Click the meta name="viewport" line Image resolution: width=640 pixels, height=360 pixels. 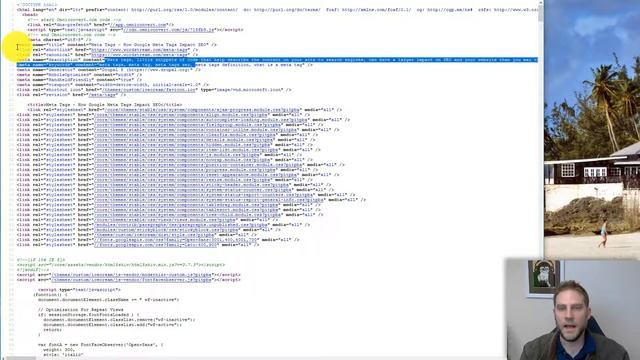pyautogui.click(x=113, y=84)
